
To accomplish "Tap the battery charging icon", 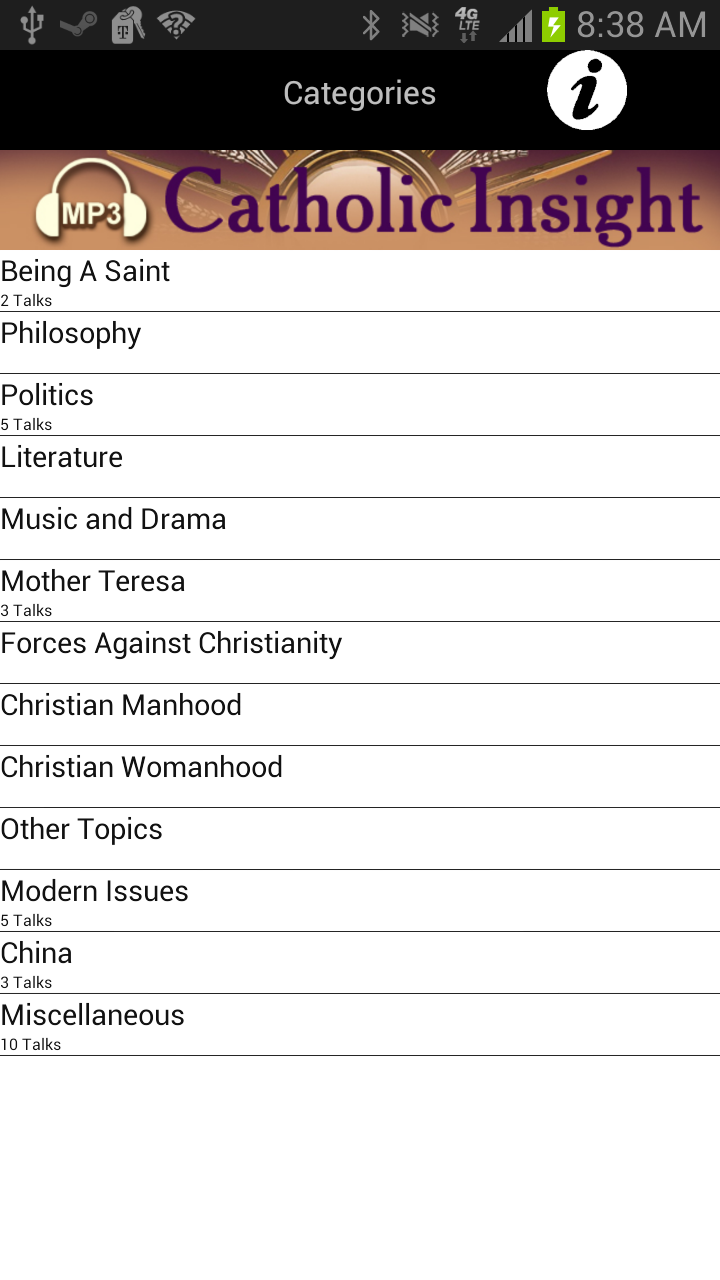I will 553,25.
